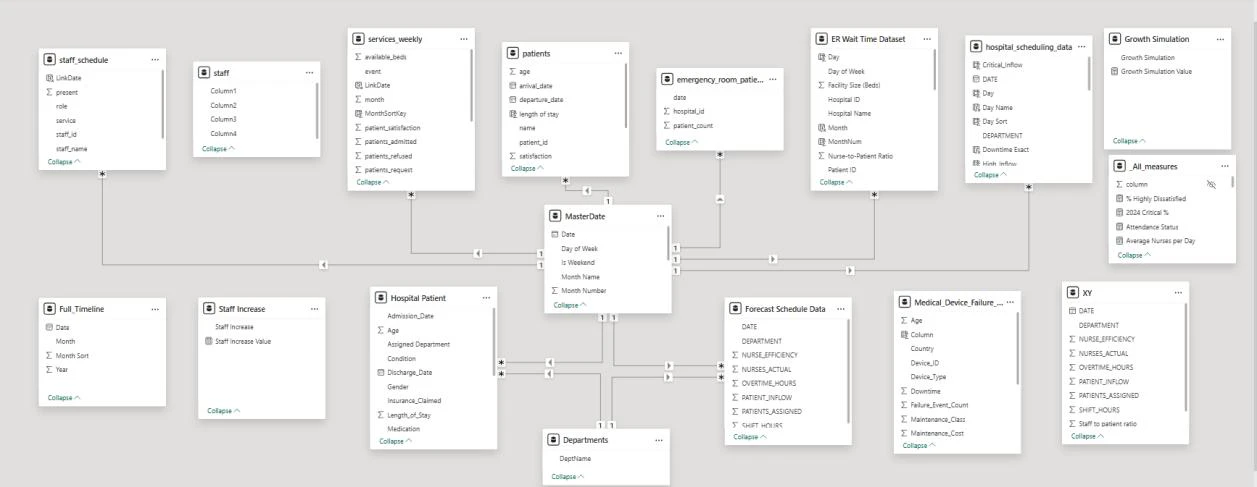1257x487 pixels.
Task: Collapse the patients table card
Action: (x=527, y=168)
